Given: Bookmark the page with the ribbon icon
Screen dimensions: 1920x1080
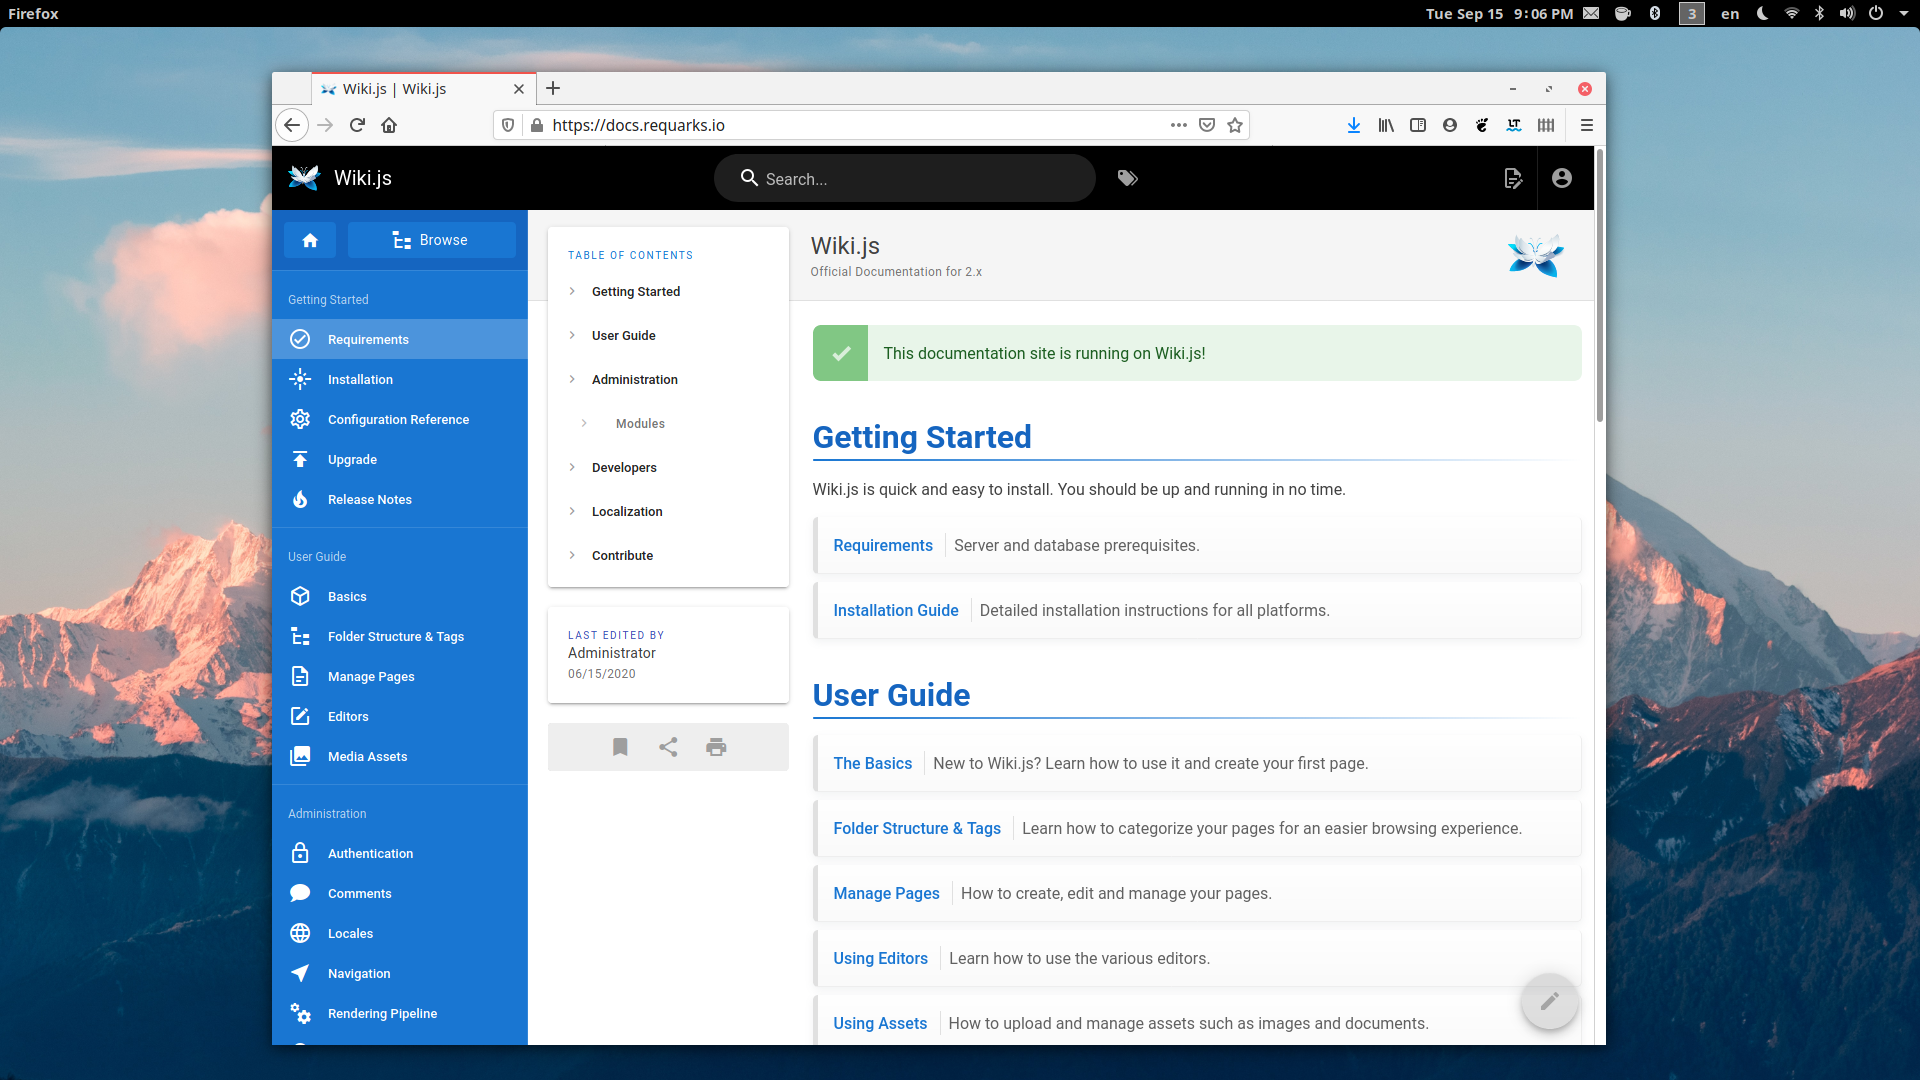Looking at the screenshot, I should click(x=620, y=747).
